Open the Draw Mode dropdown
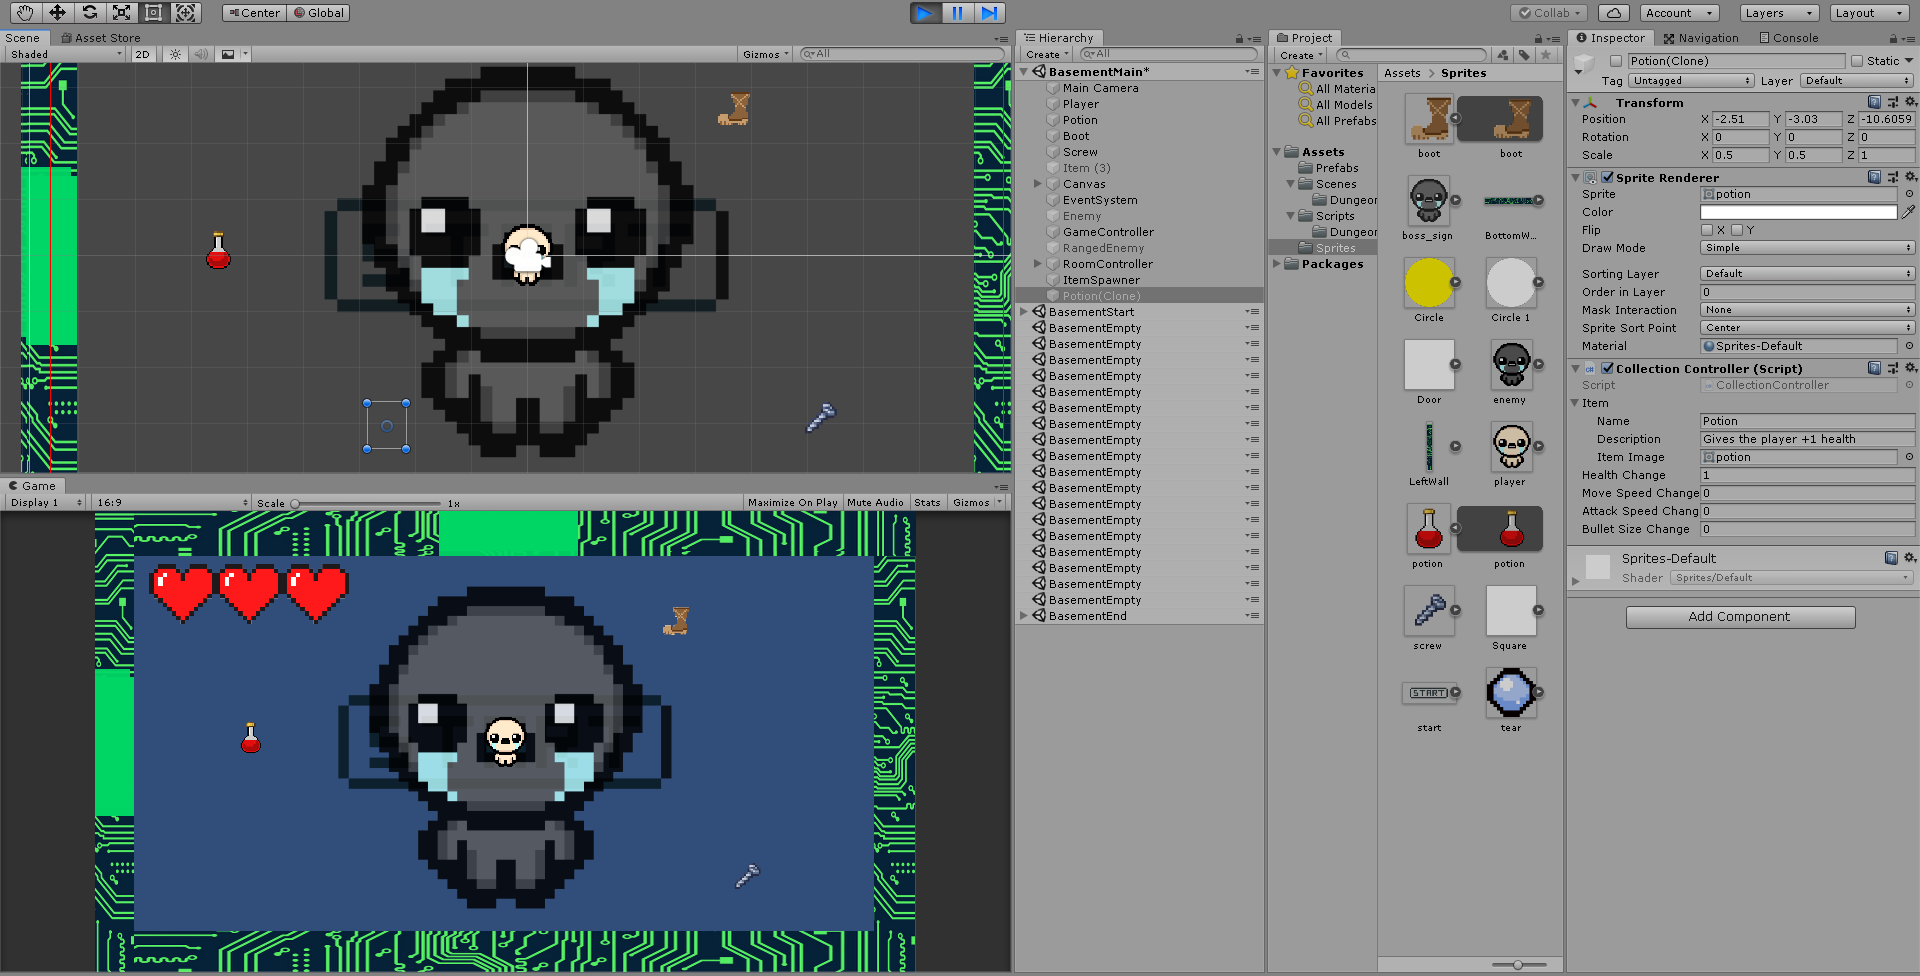 click(1806, 247)
